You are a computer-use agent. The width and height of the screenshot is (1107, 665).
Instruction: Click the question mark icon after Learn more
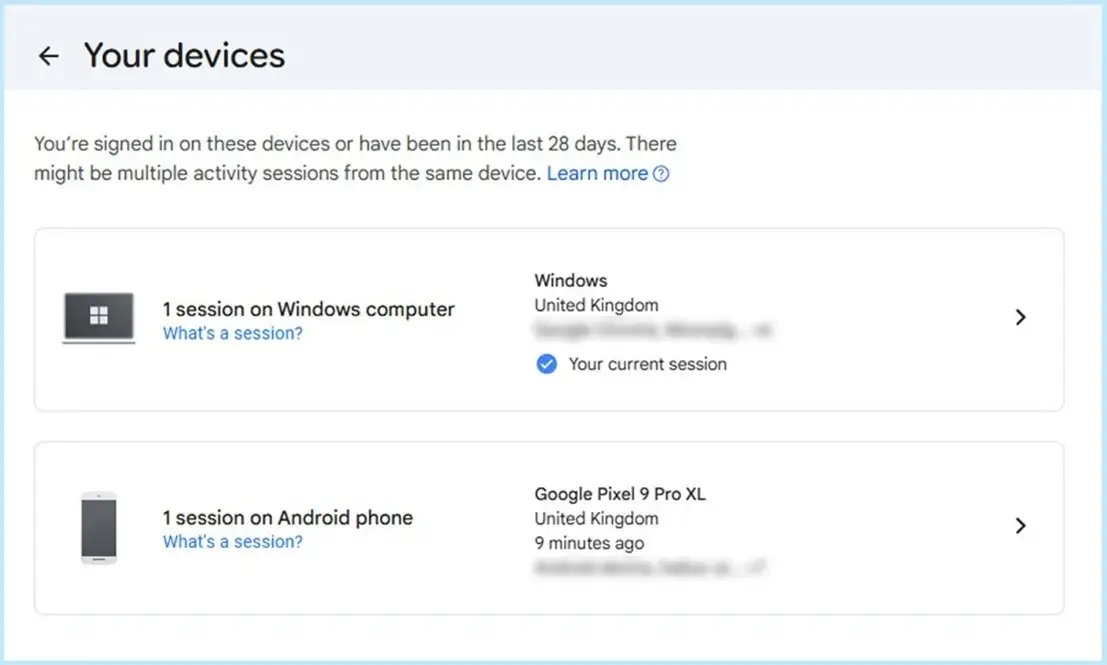pyautogui.click(x=661, y=174)
